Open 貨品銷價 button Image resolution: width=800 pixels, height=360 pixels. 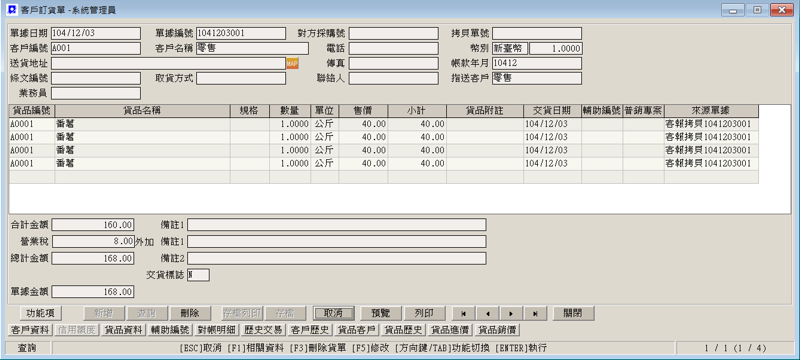coord(497,330)
